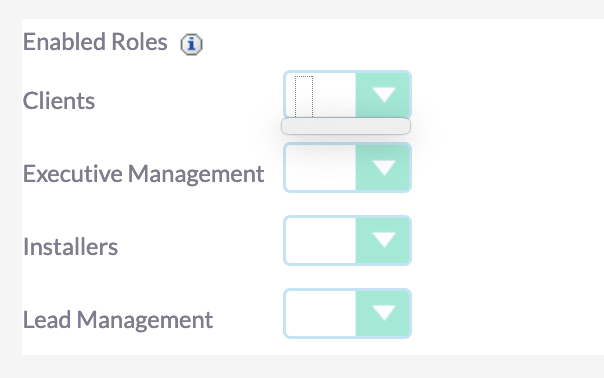Click the white triangle in Lead Management dropdown

tap(384, 312)
